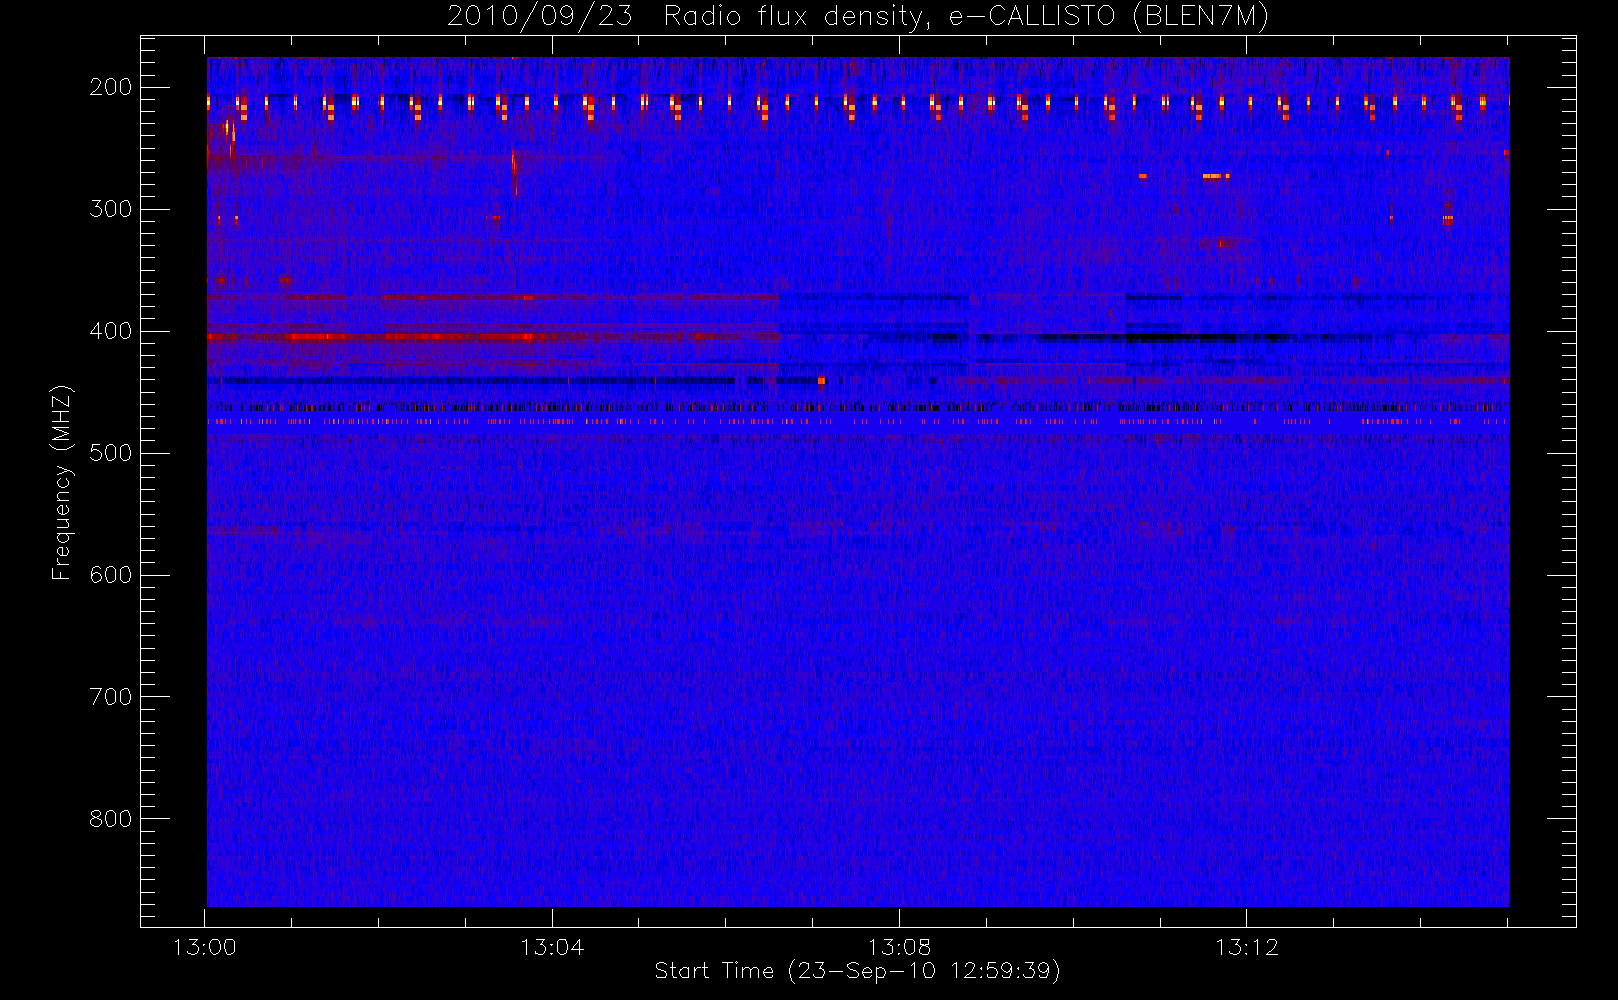
Task: Click the 'Frequency (MHz)' axis label
Action: (62, 482)
